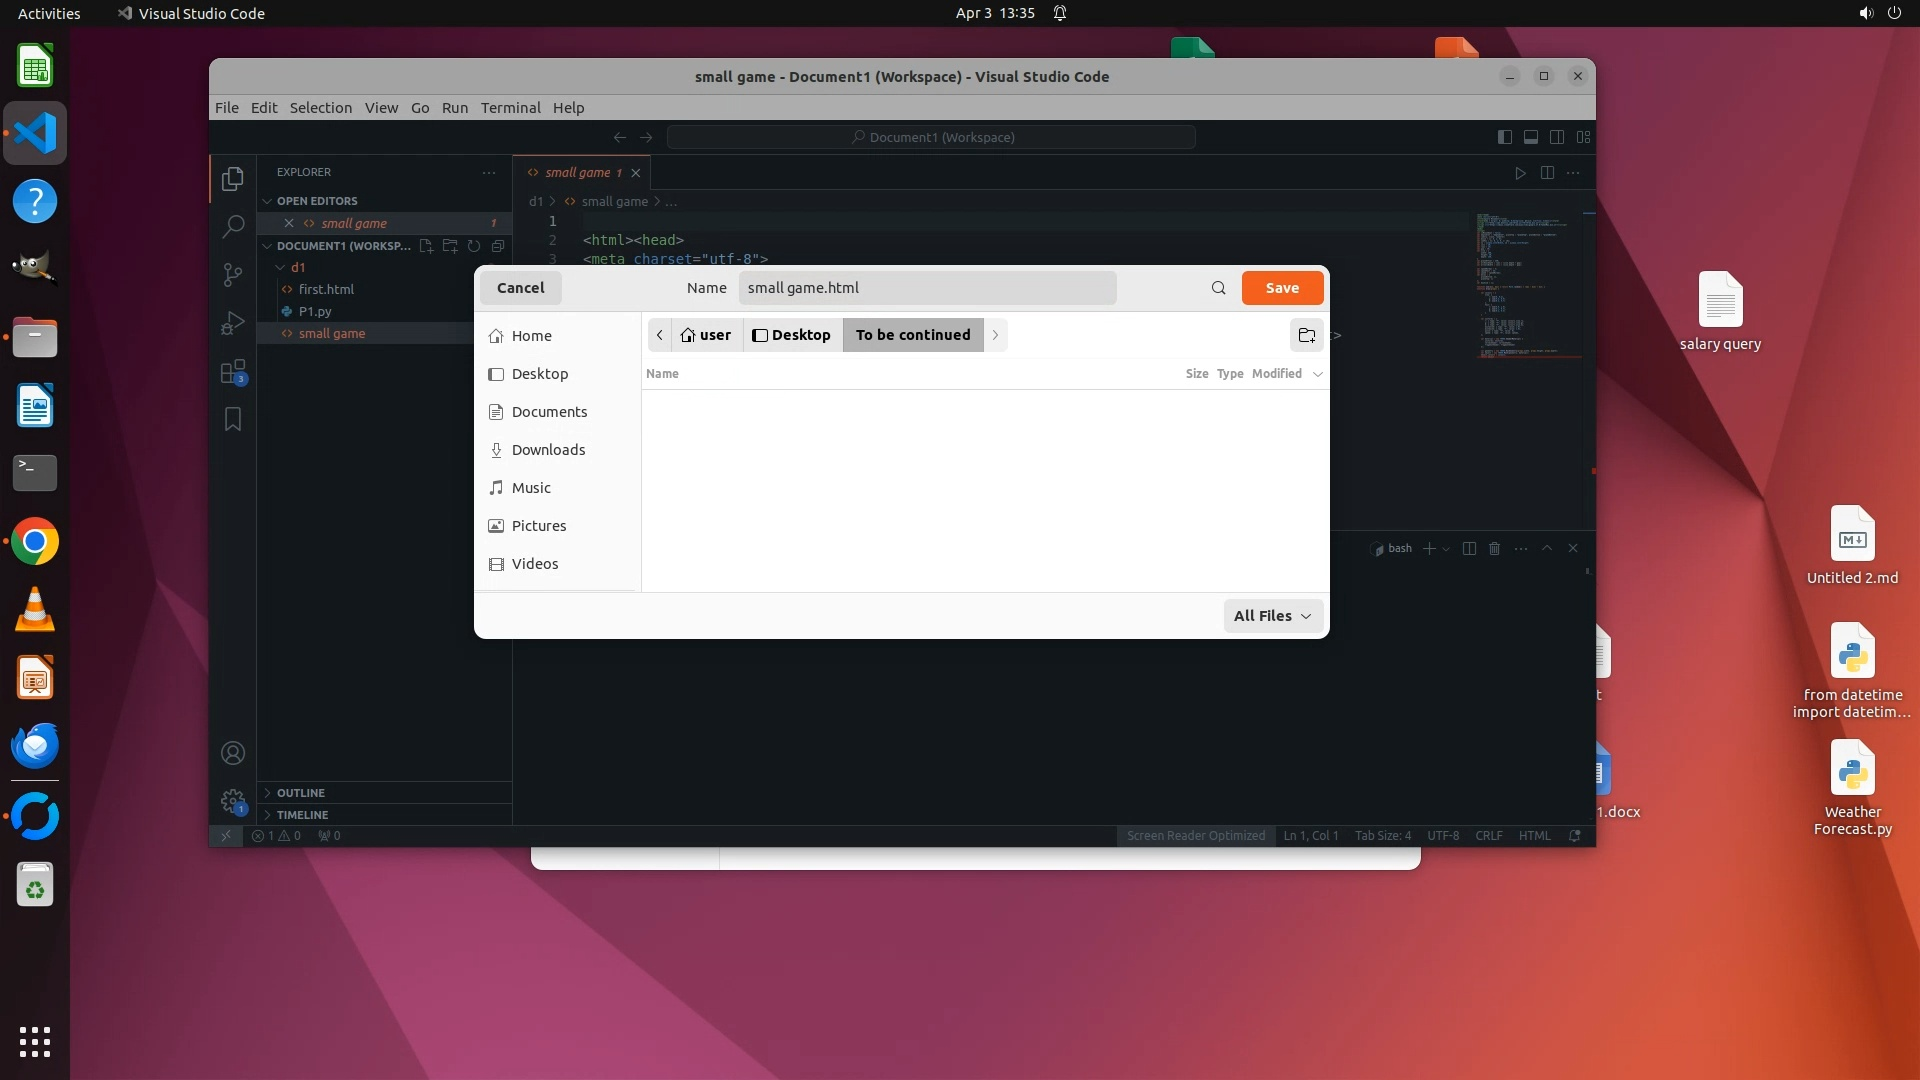
Task: Toggle the primary sidebar layout button
Action: tap(1504, 137)
